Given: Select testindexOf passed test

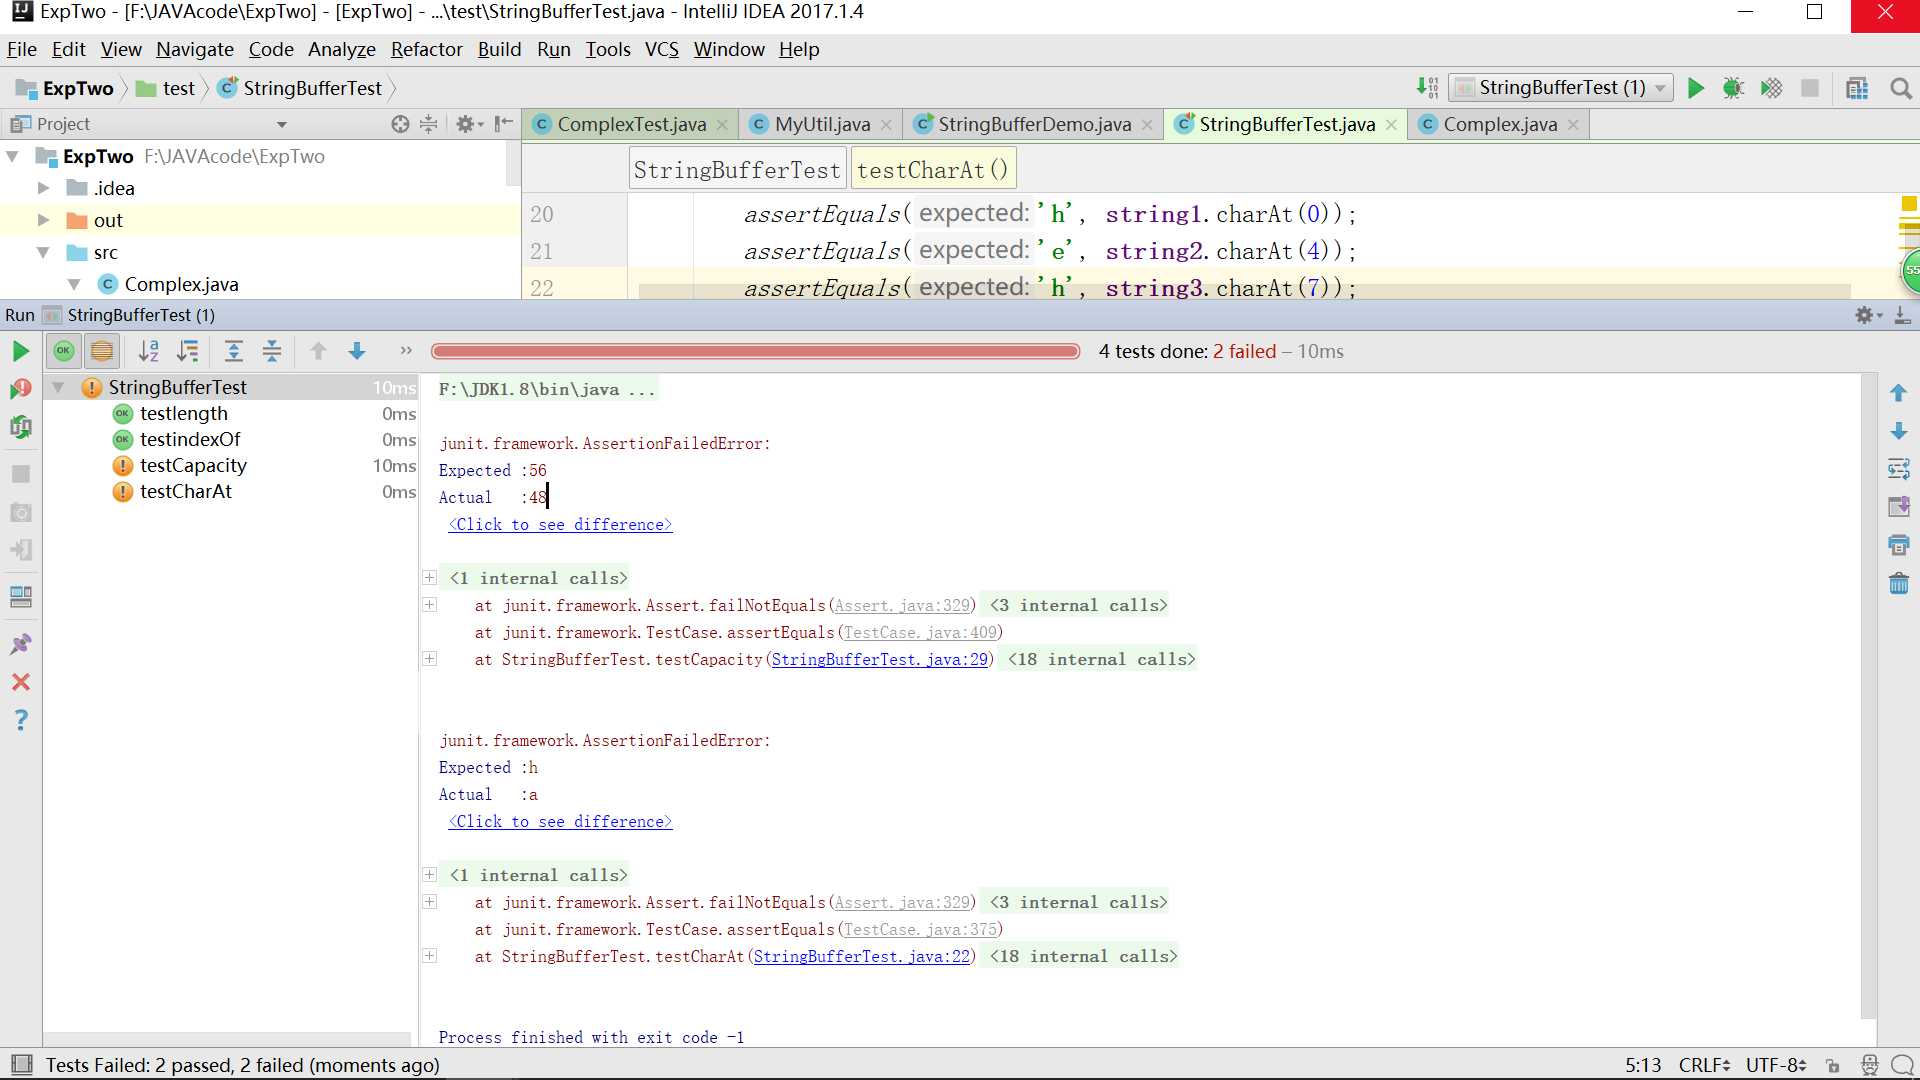Looking at the screenshot, I should pos(190,439).
